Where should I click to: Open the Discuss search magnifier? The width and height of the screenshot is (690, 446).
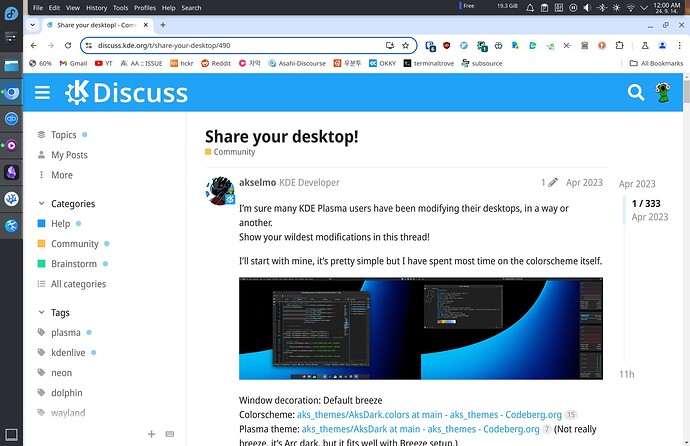point(635,92)
